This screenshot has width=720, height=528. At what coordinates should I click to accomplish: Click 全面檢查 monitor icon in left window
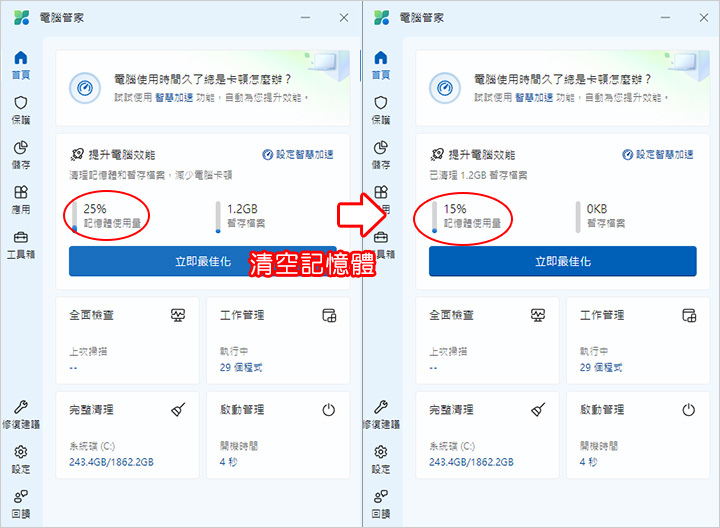pyautogui.click(x=178, y=315)
